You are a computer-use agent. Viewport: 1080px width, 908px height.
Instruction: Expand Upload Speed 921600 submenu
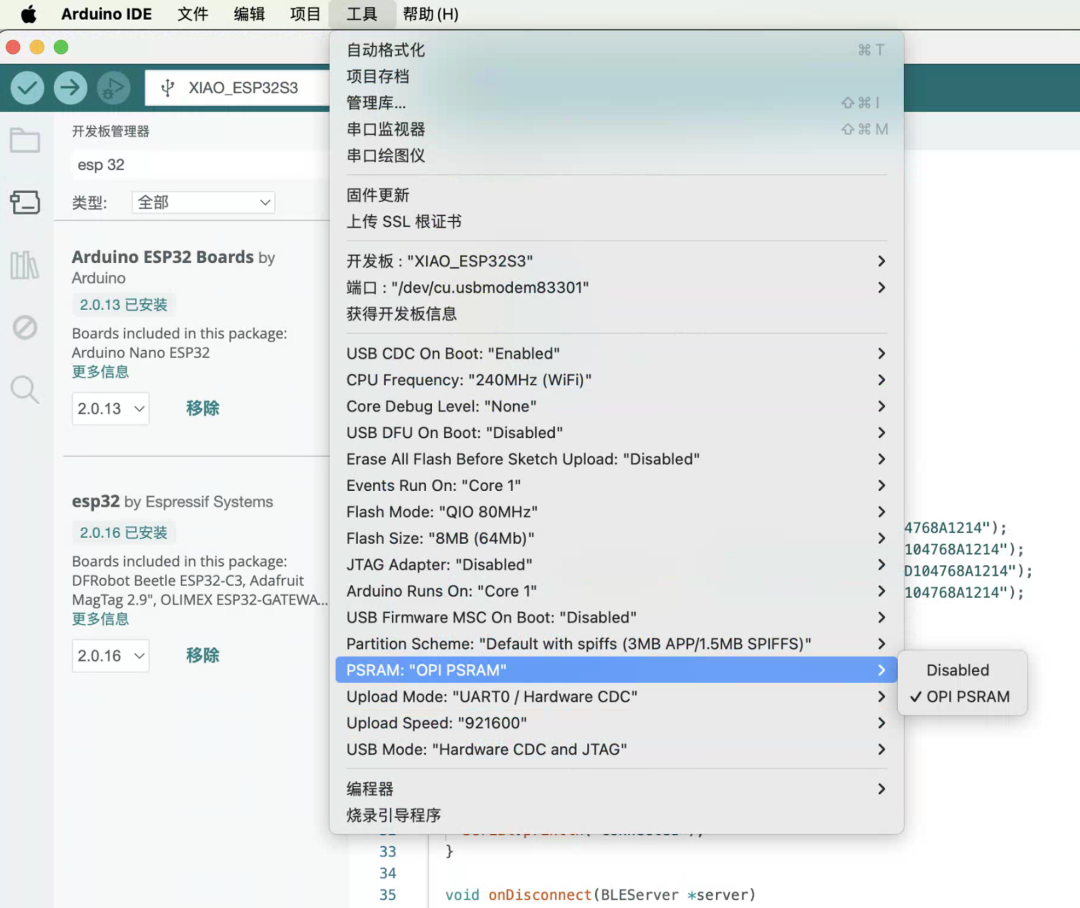tap(616, 723)
